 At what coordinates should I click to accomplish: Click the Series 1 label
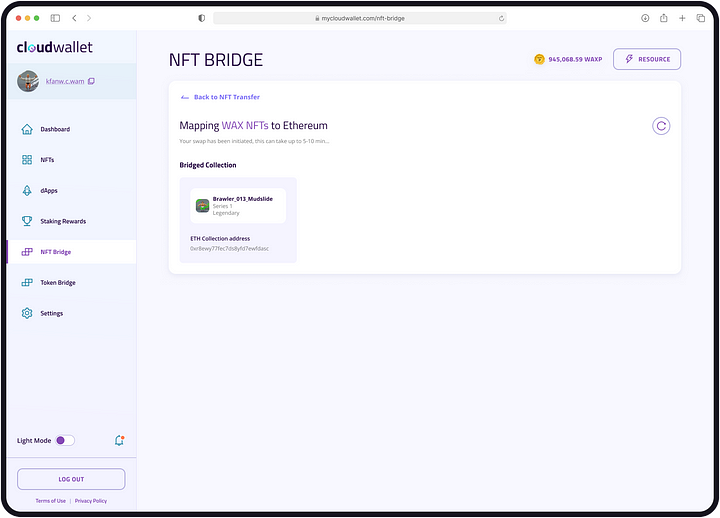(222, 206)
